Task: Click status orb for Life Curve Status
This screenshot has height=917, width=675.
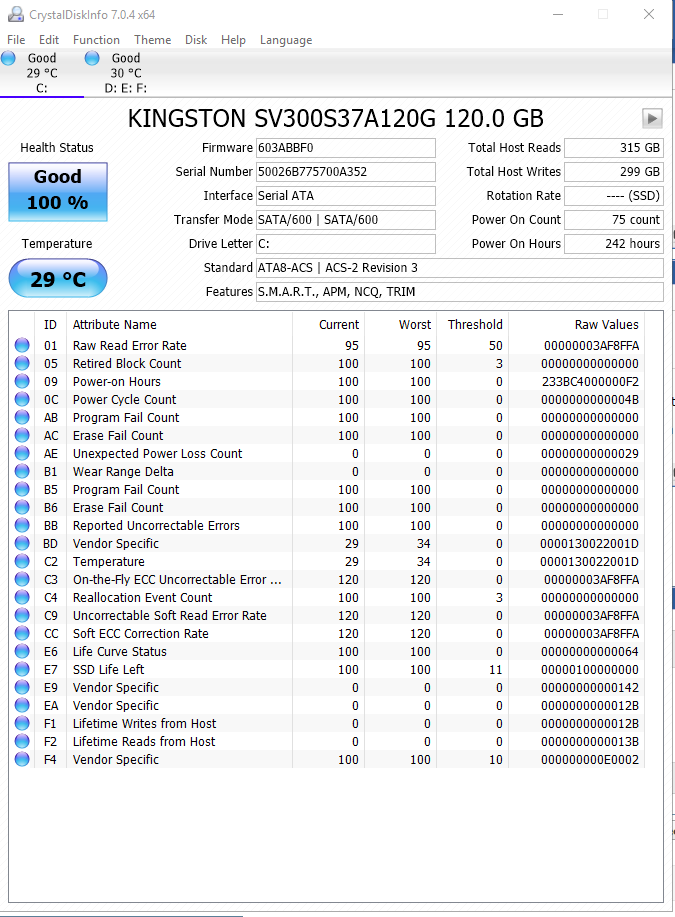Action: pos(22,651)
